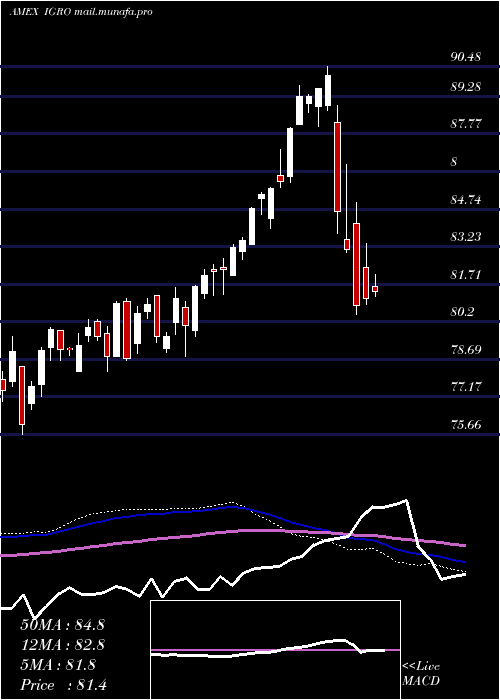This screenshot has width=500, height=700.
Task: Click the 50MA : 84.8 readout
Action: click(62, 625)
